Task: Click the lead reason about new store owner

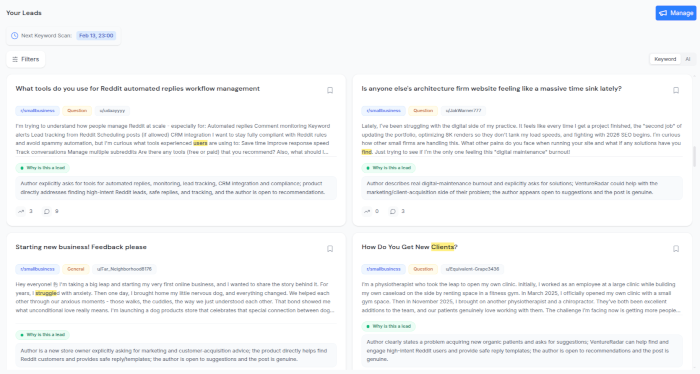Action: [x=176, y=355]
